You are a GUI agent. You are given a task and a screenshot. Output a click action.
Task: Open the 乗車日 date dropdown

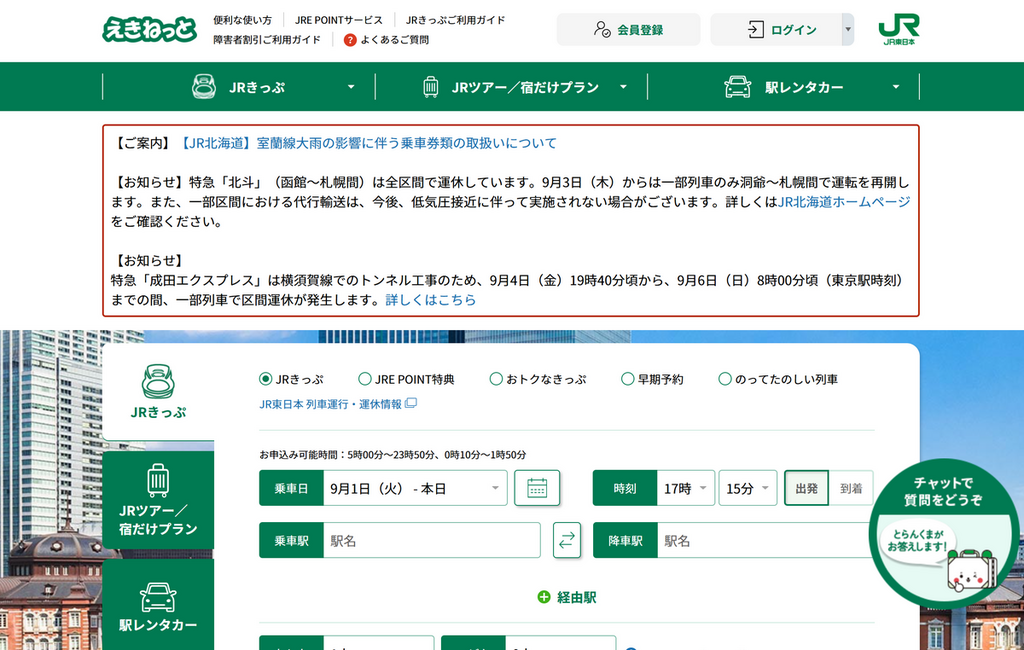[x=415, y=488]
